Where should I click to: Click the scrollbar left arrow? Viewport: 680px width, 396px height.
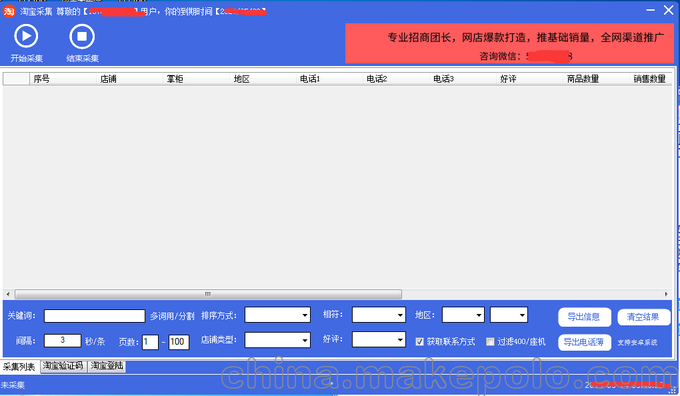[8, 294]
